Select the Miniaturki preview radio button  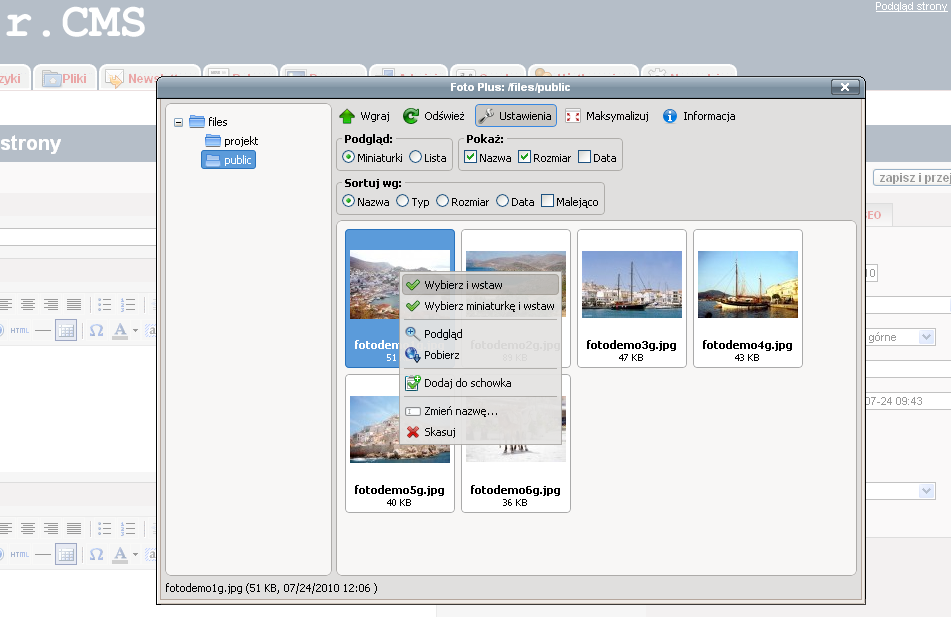[348, 157]
